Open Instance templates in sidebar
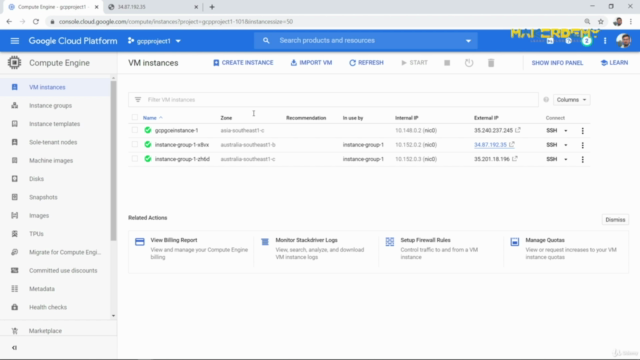The height and width of the screenshot is (360, 640). tap(55, 124)
